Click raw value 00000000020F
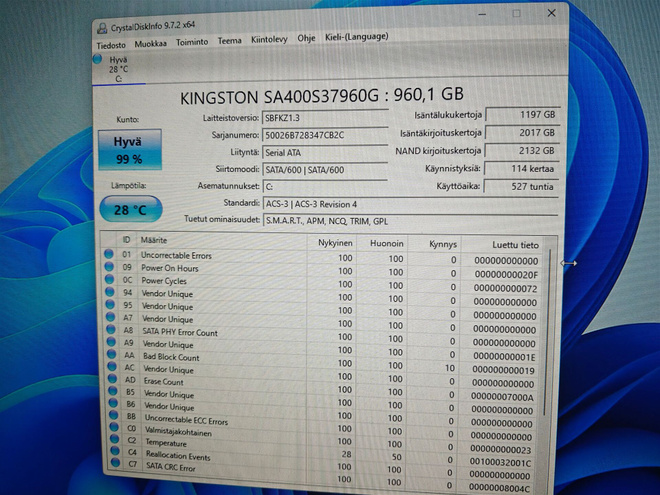This screenshot has height=495, width=660. pos(506,274)
